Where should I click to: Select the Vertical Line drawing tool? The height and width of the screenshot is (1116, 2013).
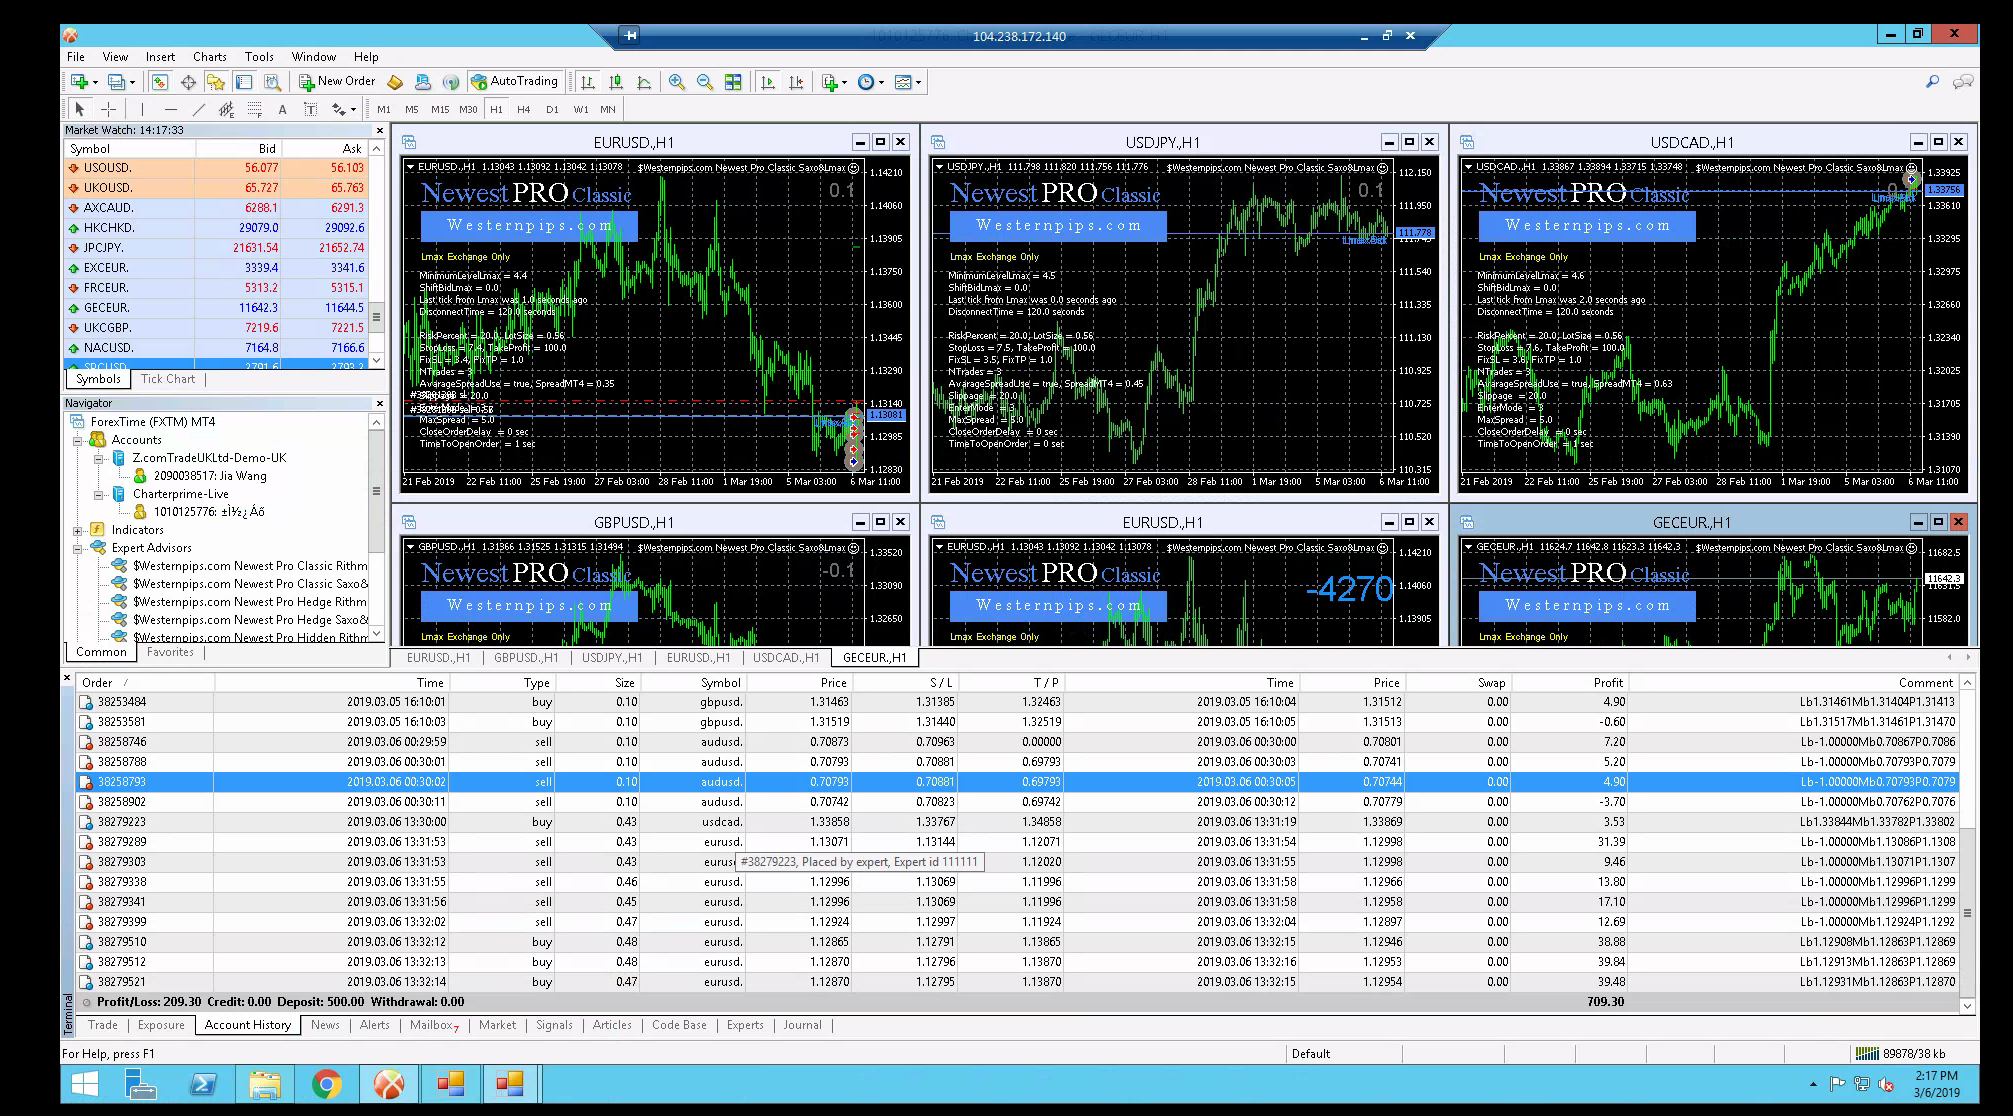point(143,109)
